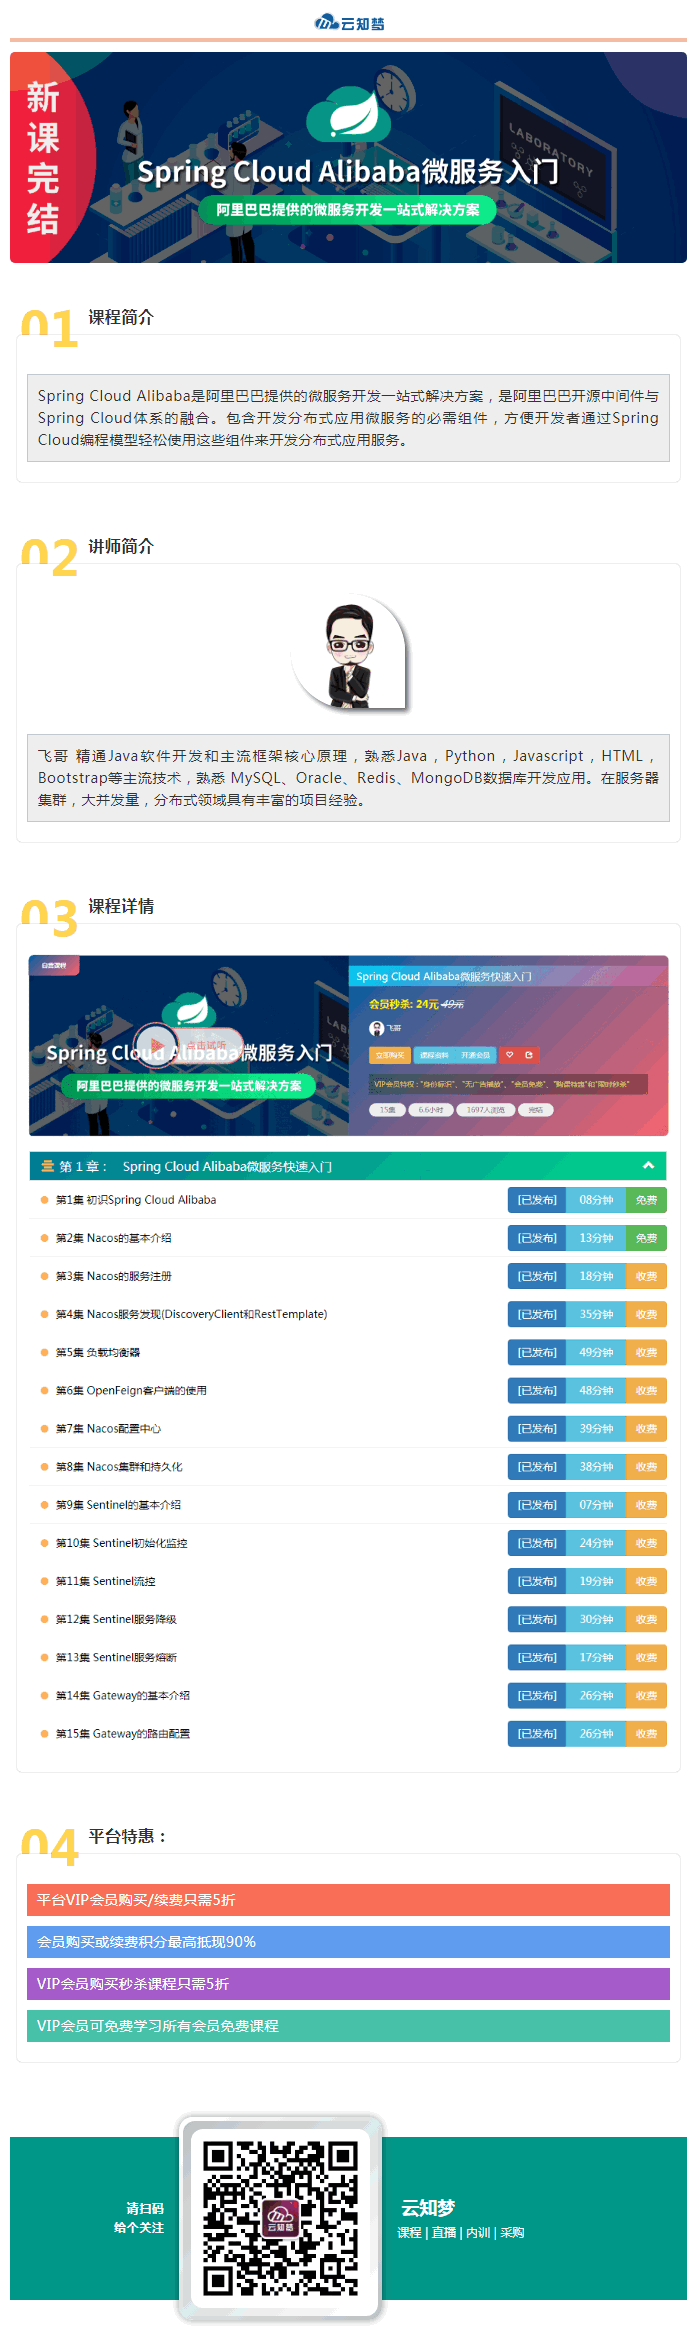This screenshot has height=2335, width=697.
Task: Click the 38分钟 duration on 第8集
Action: pos(597,1467)
